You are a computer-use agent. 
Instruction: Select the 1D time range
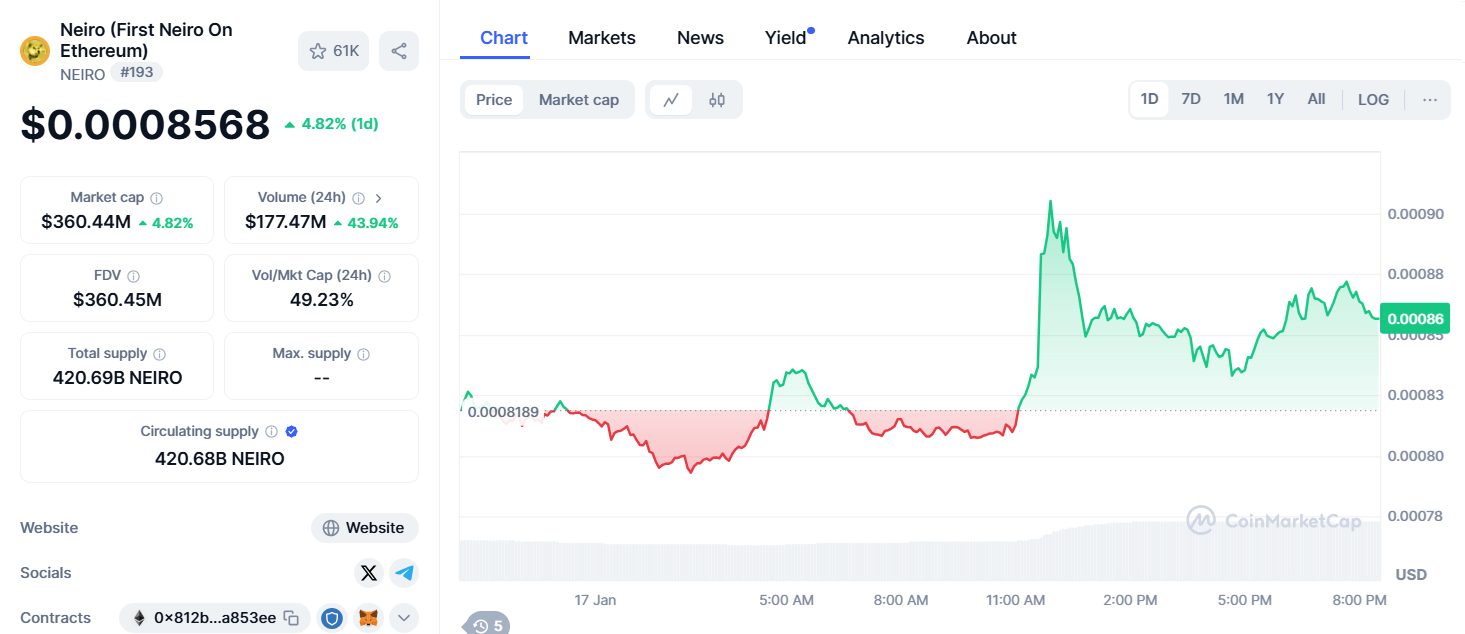1150,99
